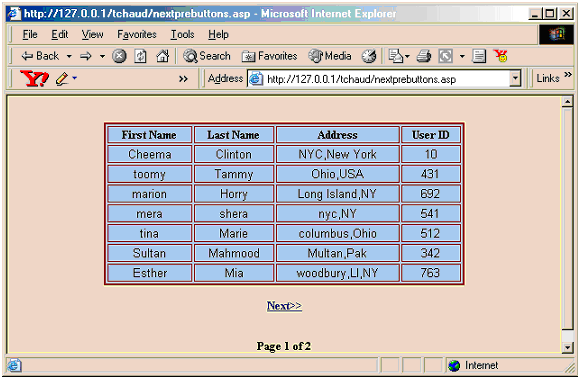Refresh the page using the Refresh icon

pos(140,56)
